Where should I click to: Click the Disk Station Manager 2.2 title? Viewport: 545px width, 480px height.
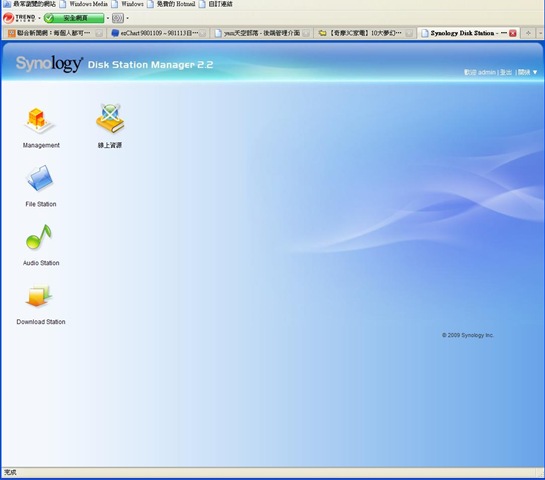click(151, 65)
